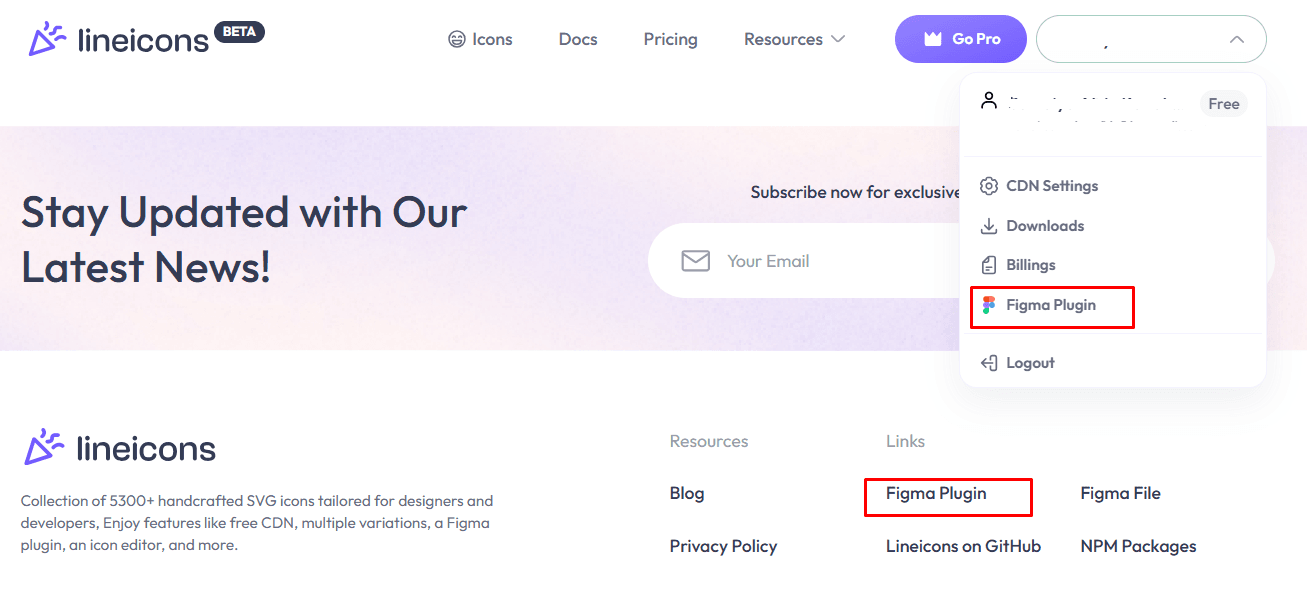Select Figma Plugin in account dropdown
1307x590 pixels.
point(1052,305)
